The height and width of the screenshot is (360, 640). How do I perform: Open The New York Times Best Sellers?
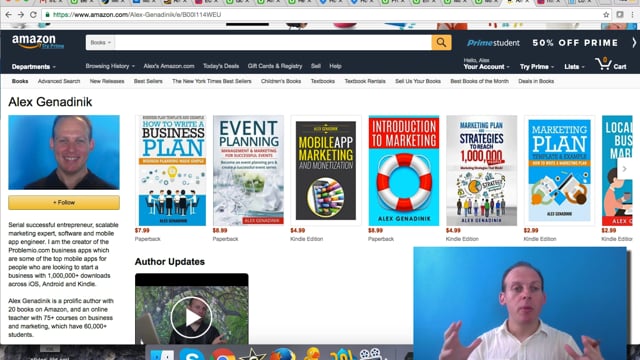point(211,81)
